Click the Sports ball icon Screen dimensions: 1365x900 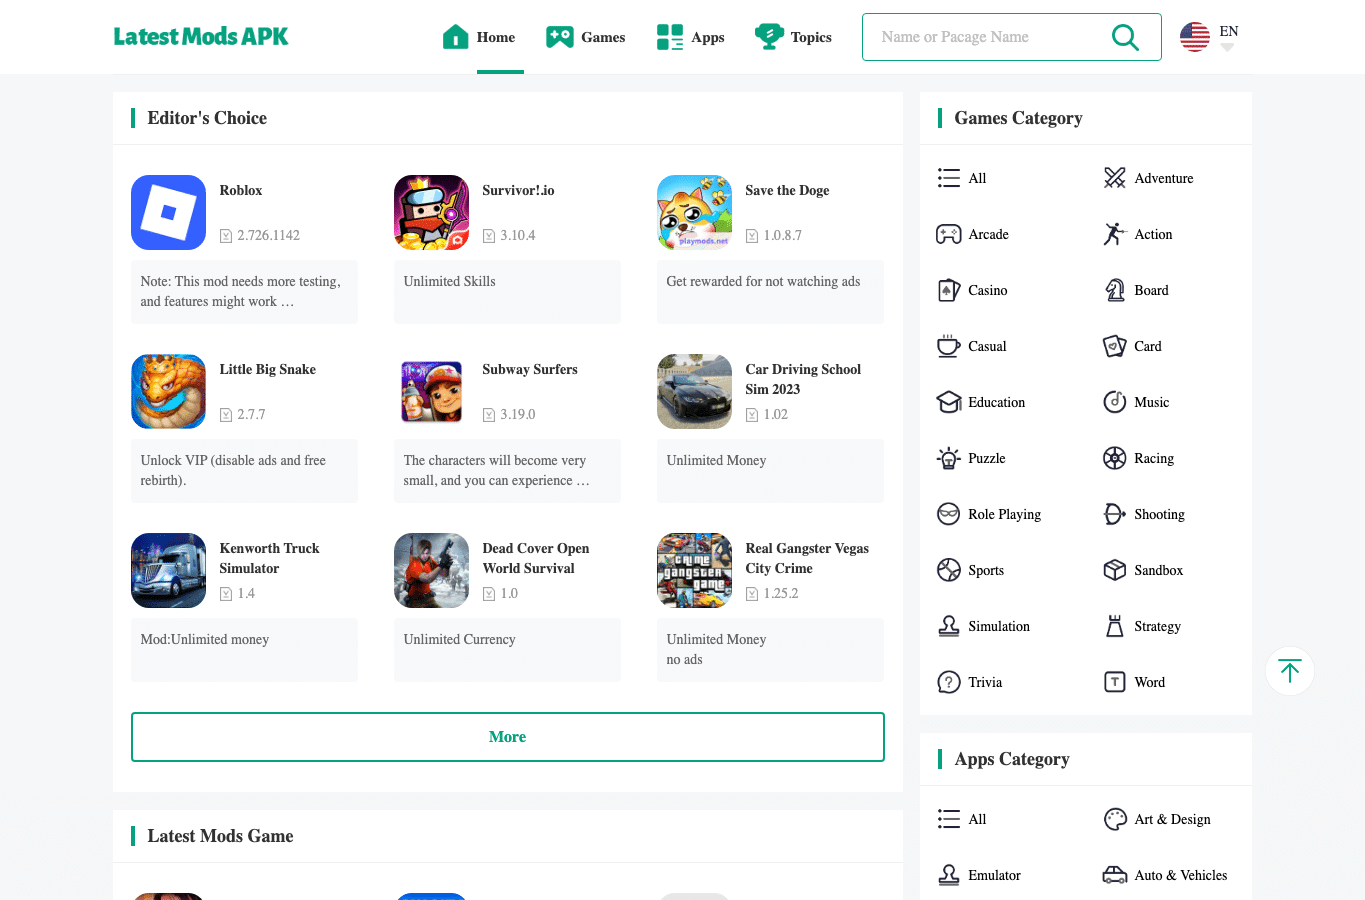coord(948,570)
